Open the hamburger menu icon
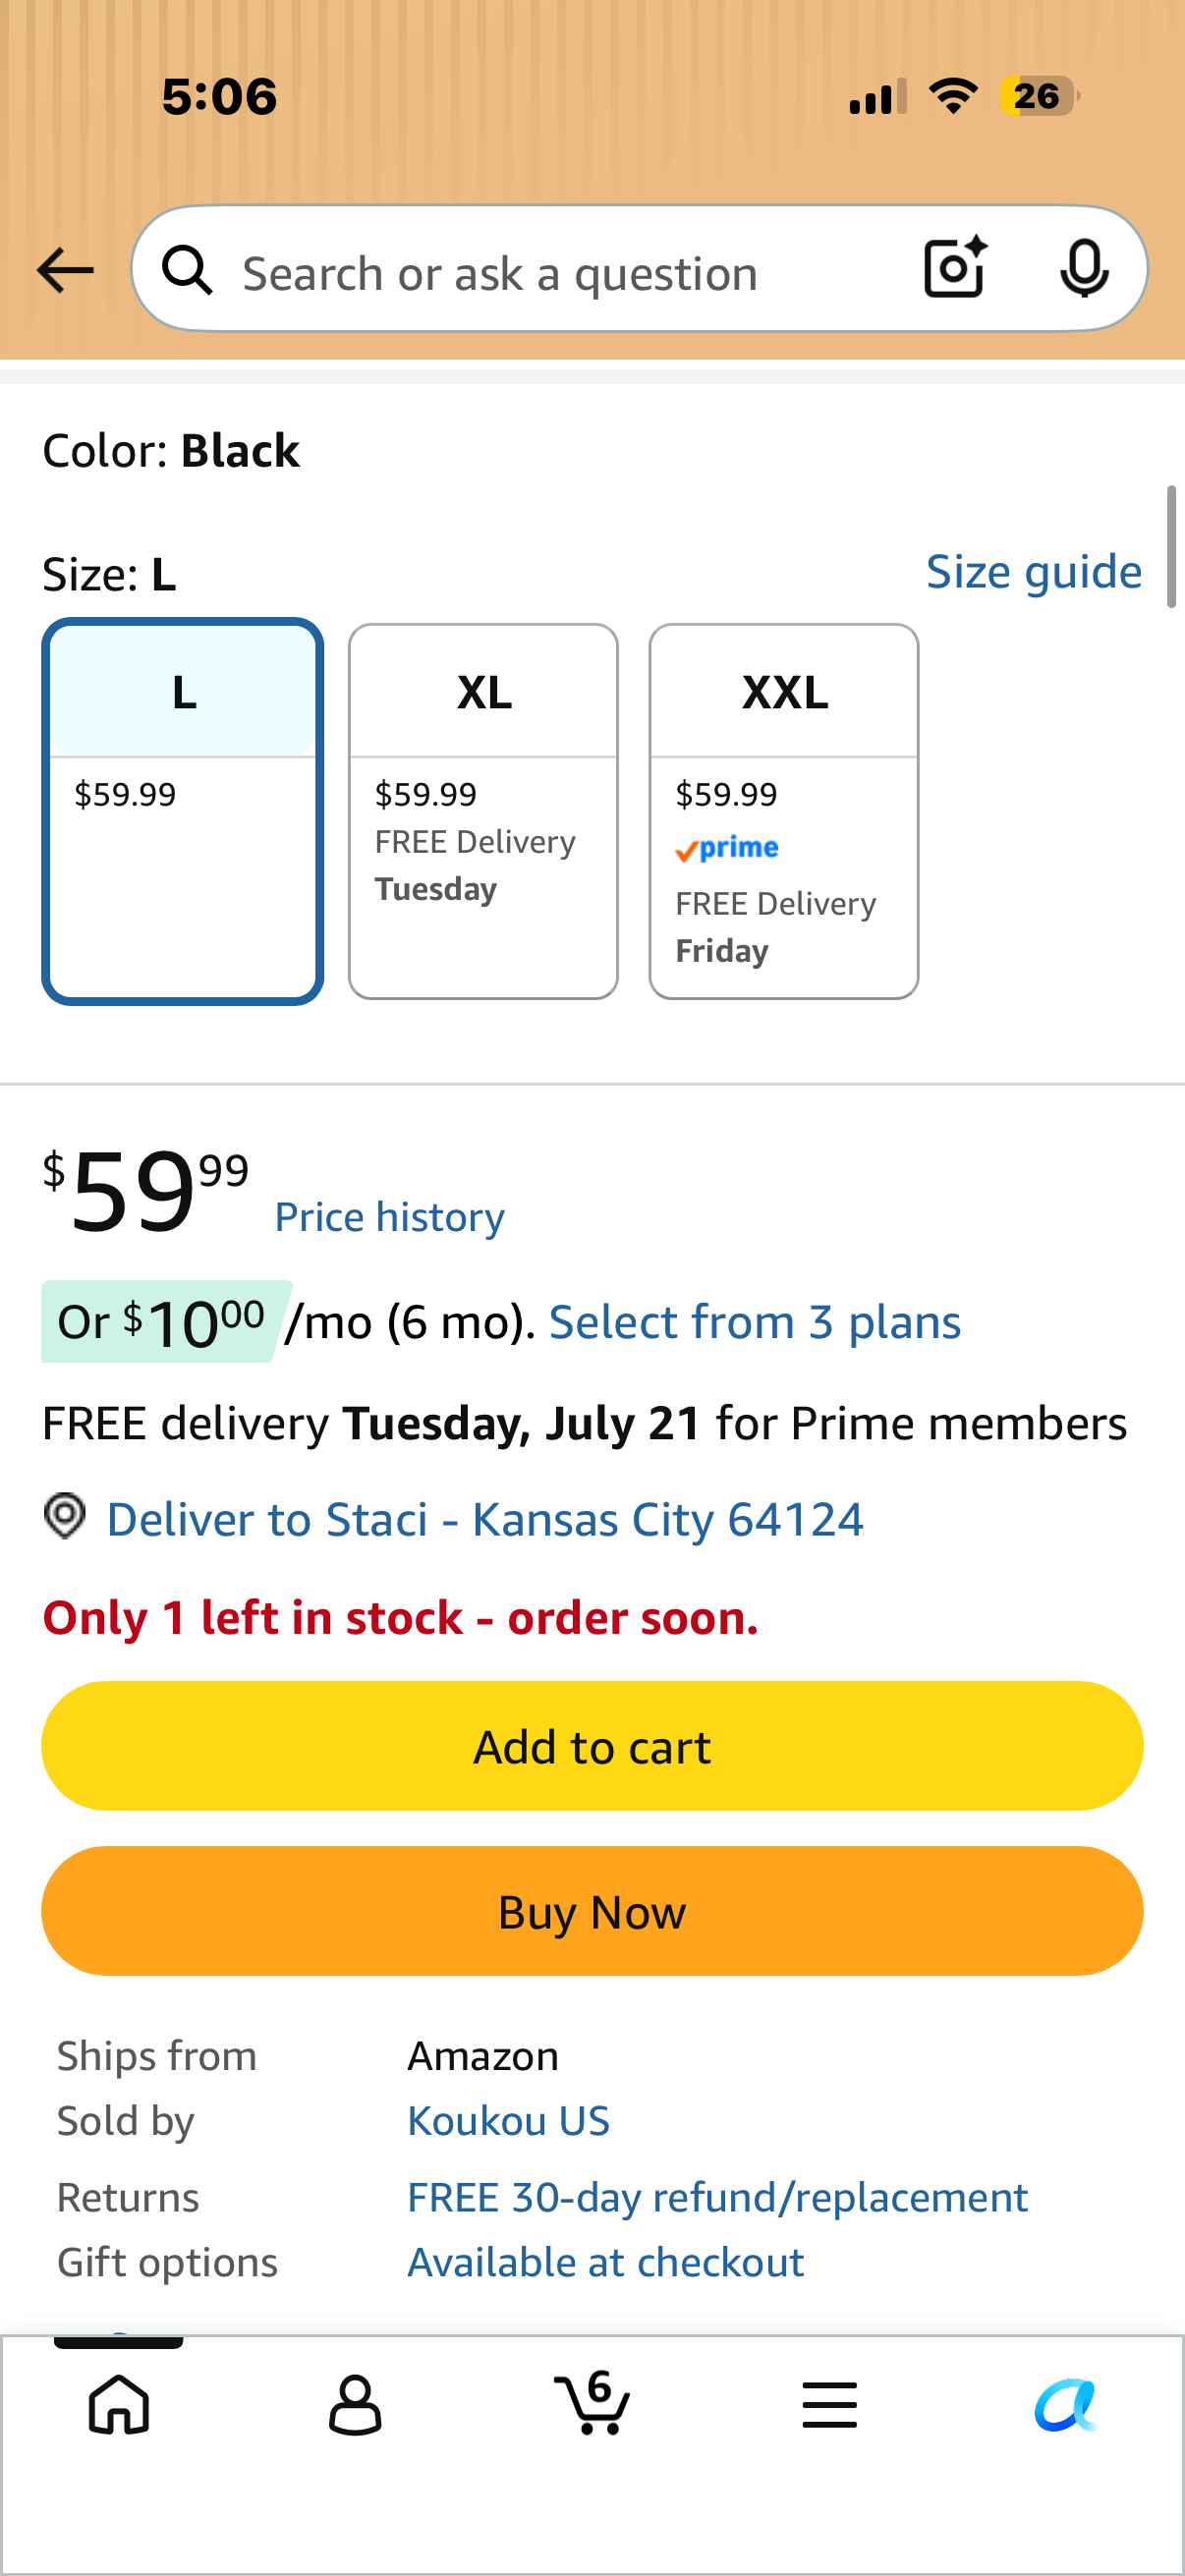 point(829,2404)
